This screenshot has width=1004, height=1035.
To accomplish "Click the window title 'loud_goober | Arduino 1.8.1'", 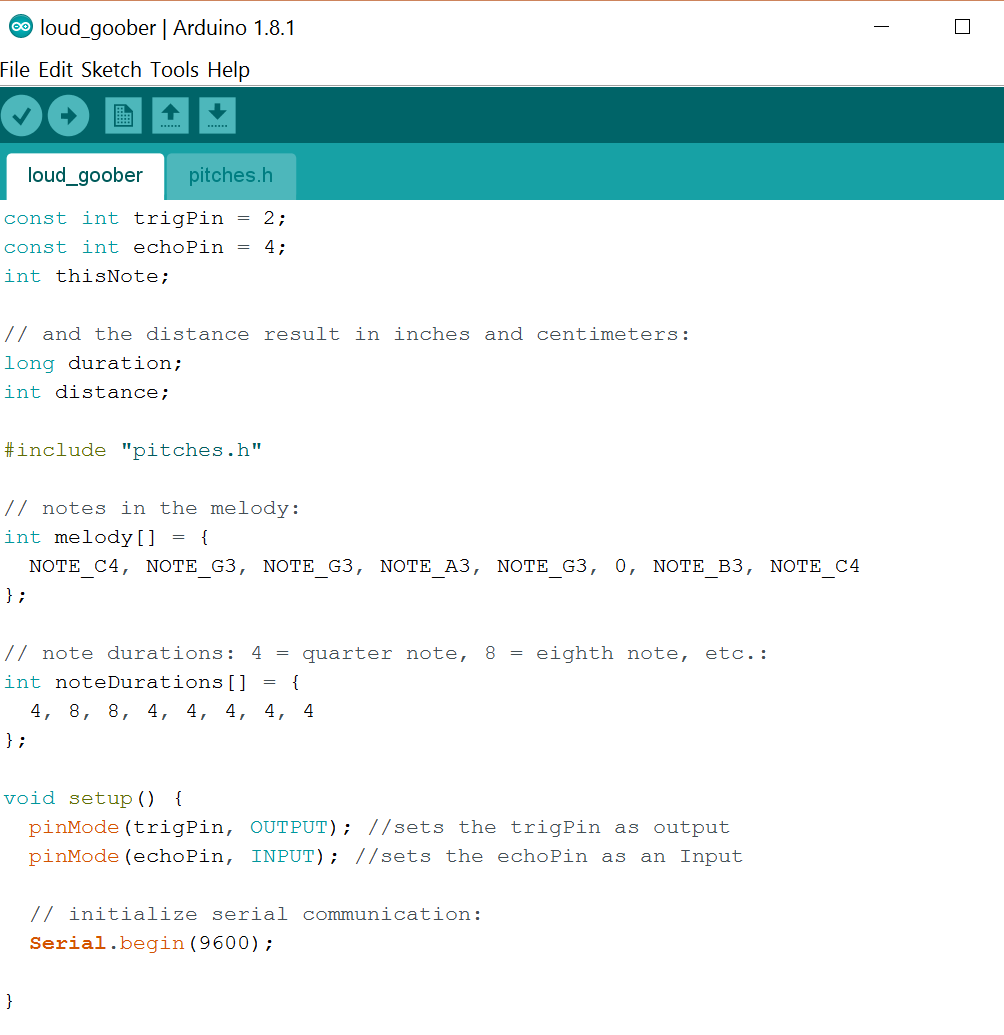I will tap(168, 28).
